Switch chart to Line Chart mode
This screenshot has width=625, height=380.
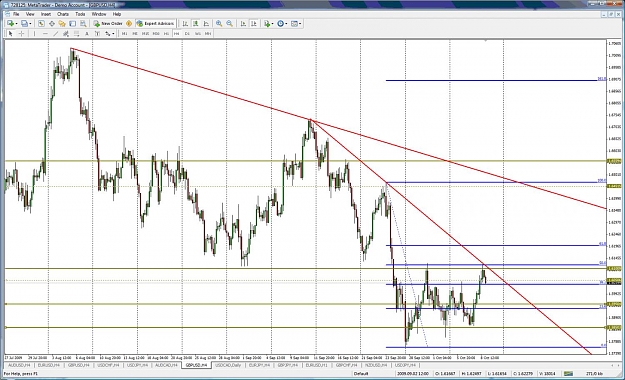tap(206, 24)
